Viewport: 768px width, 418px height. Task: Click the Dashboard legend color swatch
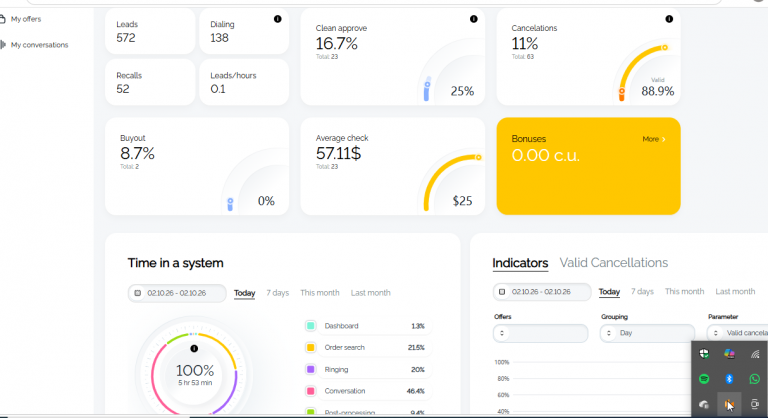(311, 326)
